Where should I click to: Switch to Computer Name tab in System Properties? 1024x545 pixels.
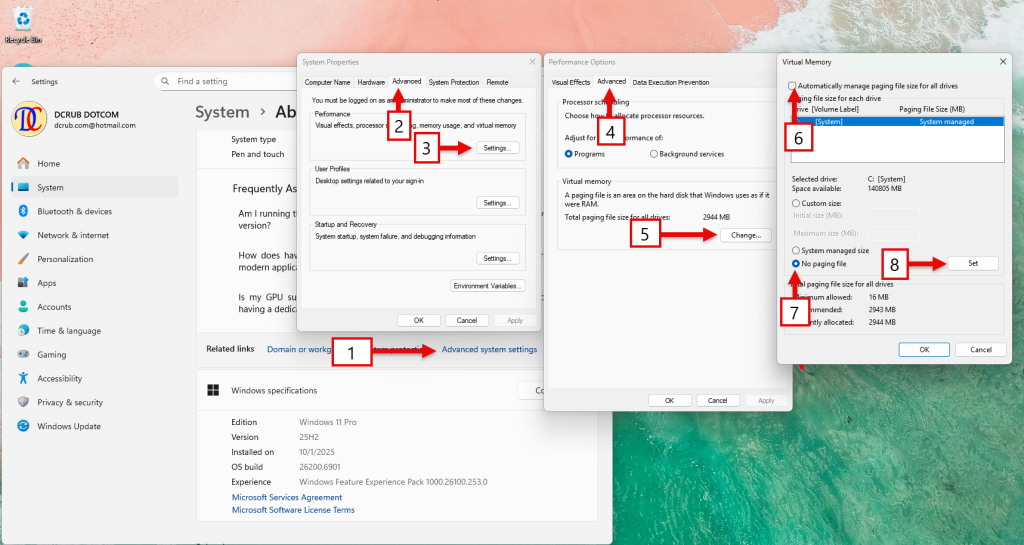[327, 82]
